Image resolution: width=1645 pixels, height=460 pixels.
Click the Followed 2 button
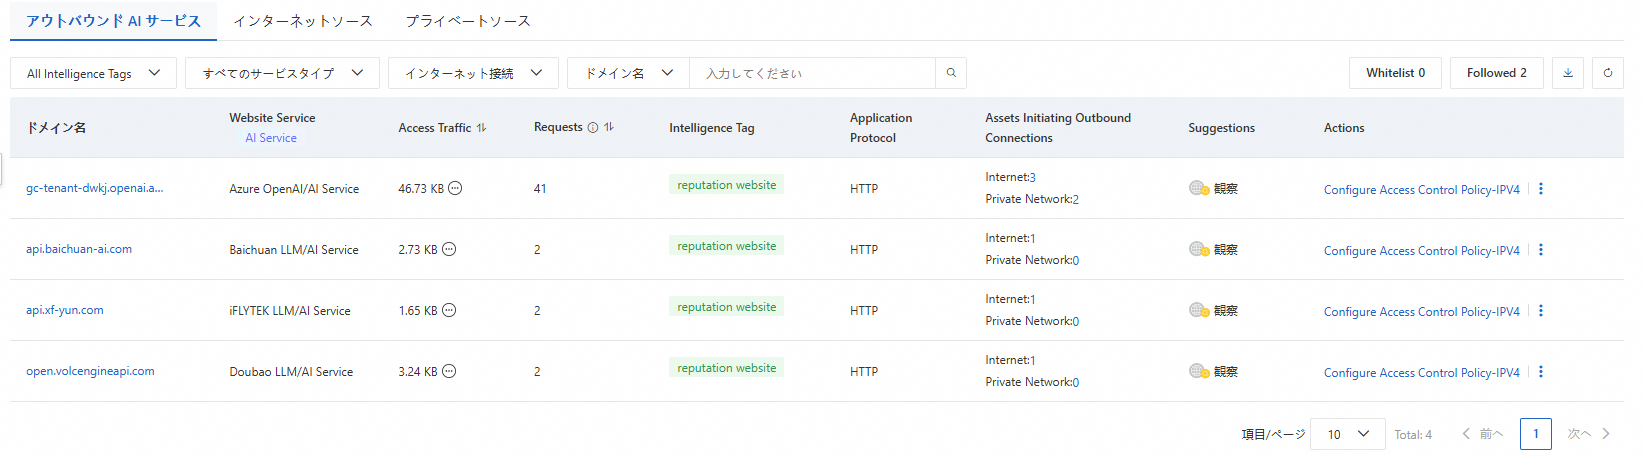1496,73
